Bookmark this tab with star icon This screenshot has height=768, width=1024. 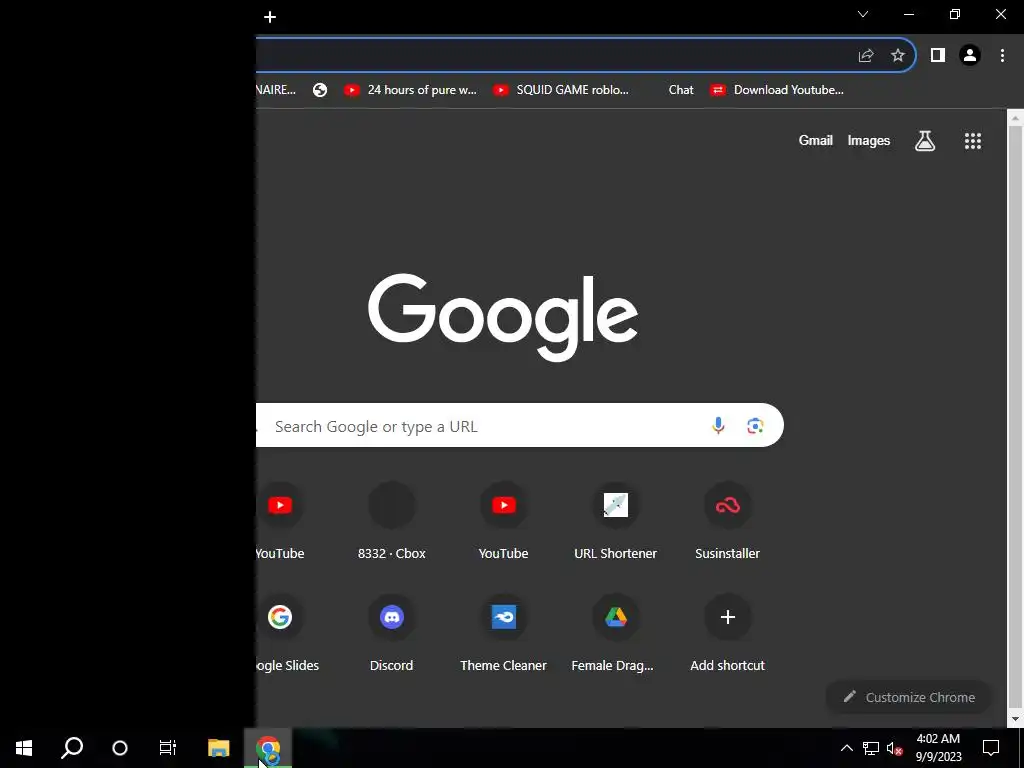[x=898, y=56]
